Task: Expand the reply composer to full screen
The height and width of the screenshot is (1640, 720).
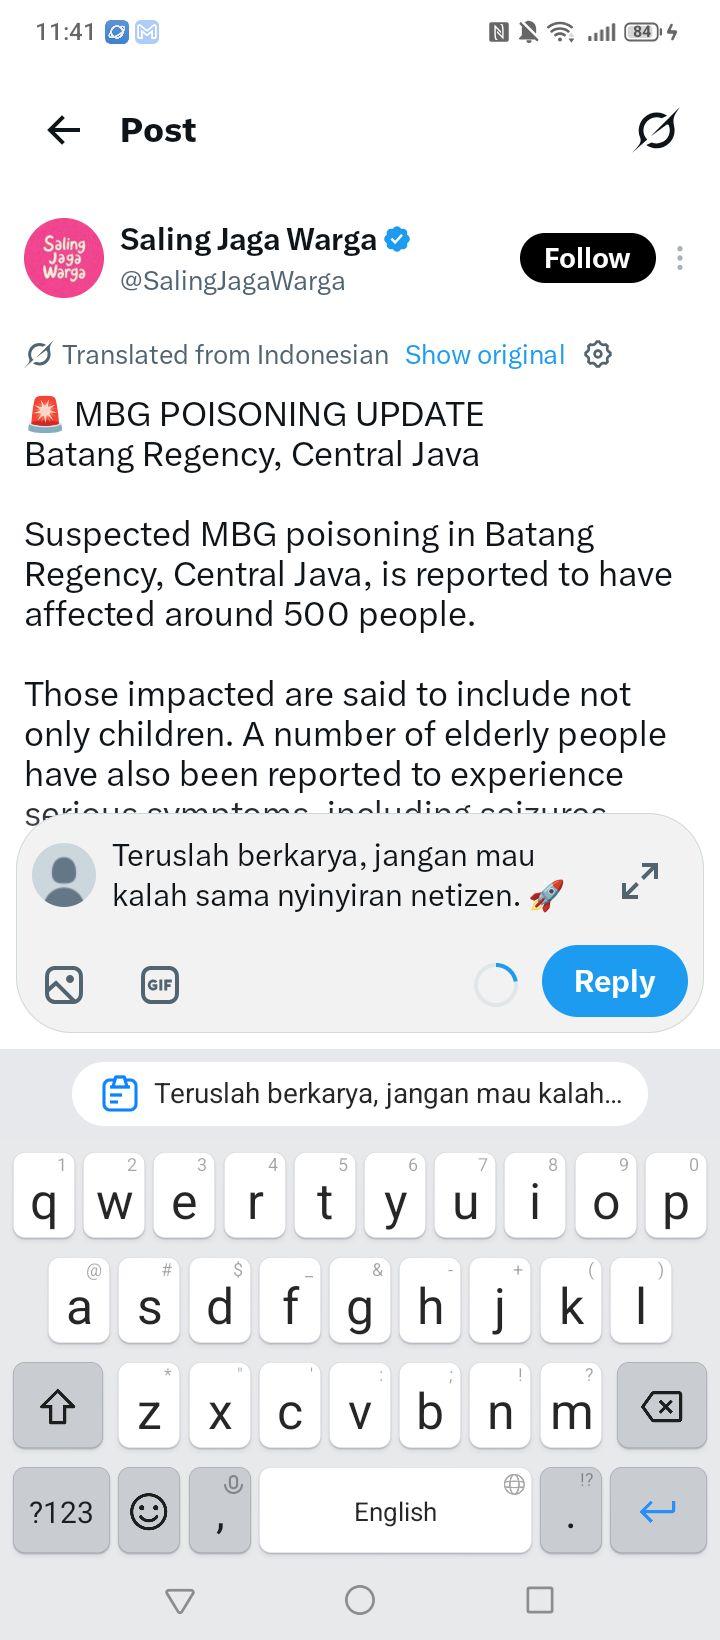Action: coord(640,880)
